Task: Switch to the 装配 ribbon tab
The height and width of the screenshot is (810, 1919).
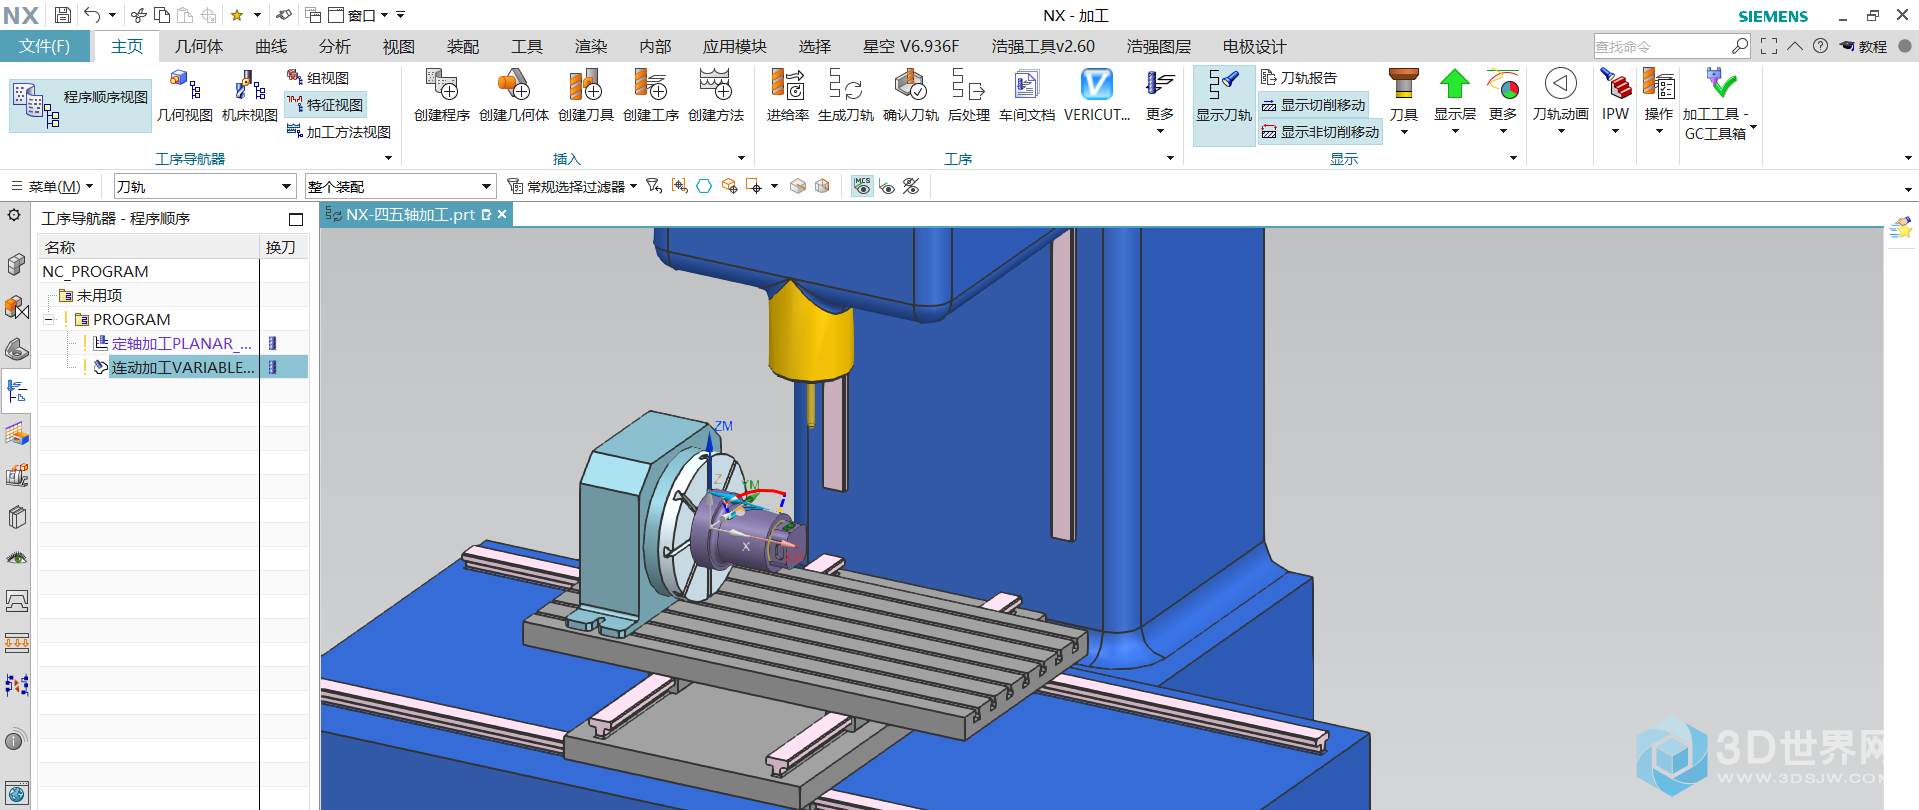Action: 463,46
